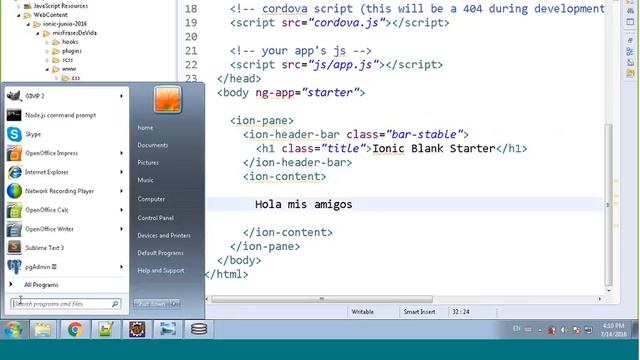Viewport: 640px width, 360px height.
Task: Open Pictures from Start menu
Action: click(x=148, y=162)
